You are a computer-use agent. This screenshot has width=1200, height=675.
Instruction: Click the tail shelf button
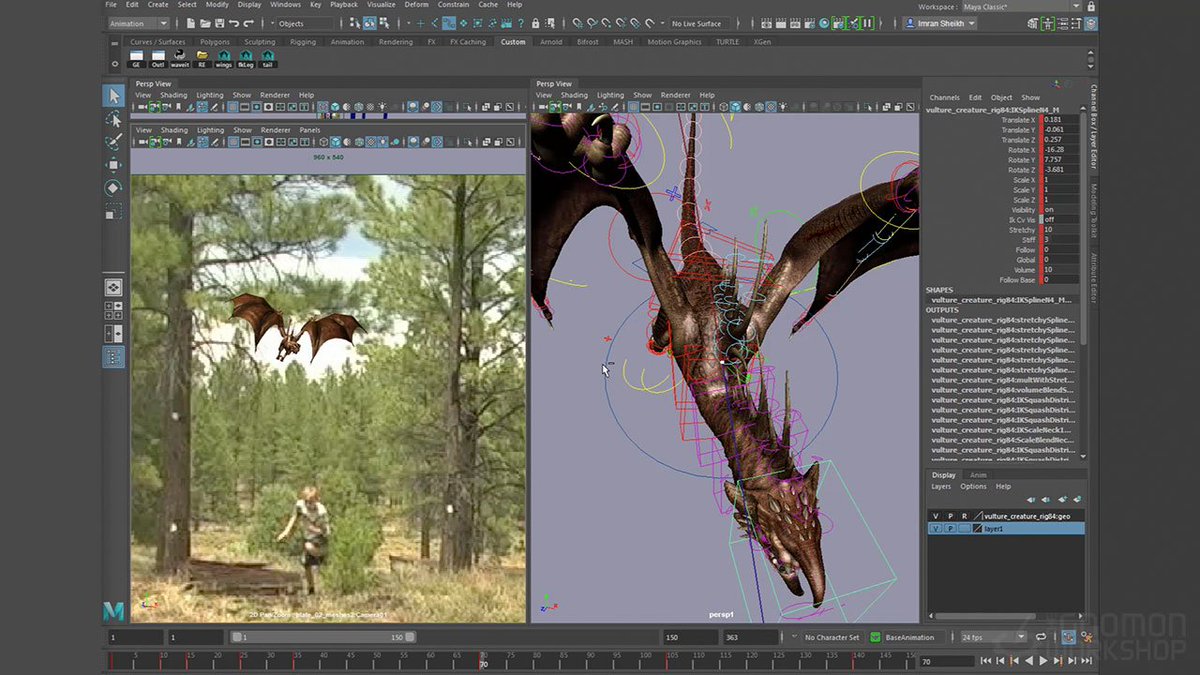tap(268, 58)
